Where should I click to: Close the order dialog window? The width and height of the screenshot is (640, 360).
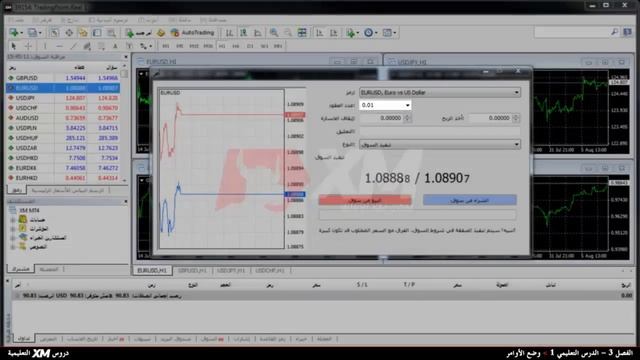pos(518,71)
